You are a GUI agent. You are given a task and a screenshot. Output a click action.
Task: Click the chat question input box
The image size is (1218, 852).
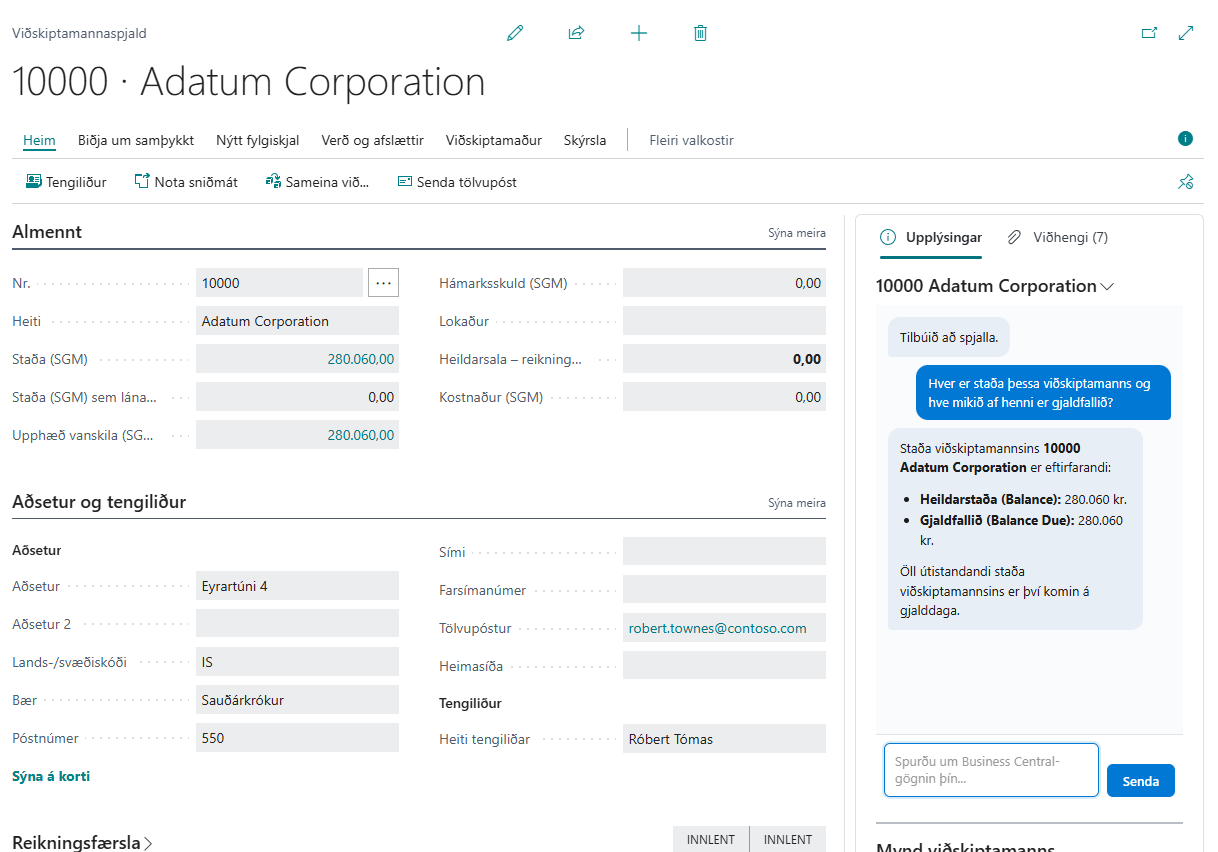click(x=991, y=770)
